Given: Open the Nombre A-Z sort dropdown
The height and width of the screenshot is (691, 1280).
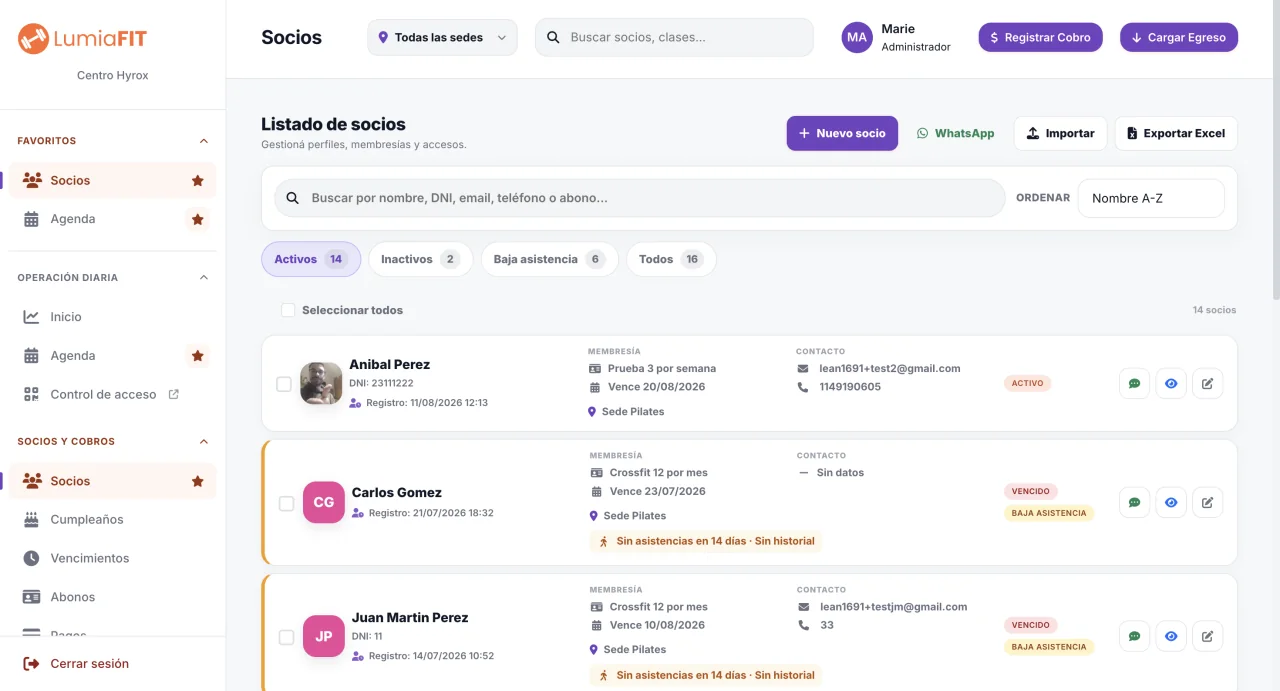Looking at the screenshot, I should [x=1151, y=198].
